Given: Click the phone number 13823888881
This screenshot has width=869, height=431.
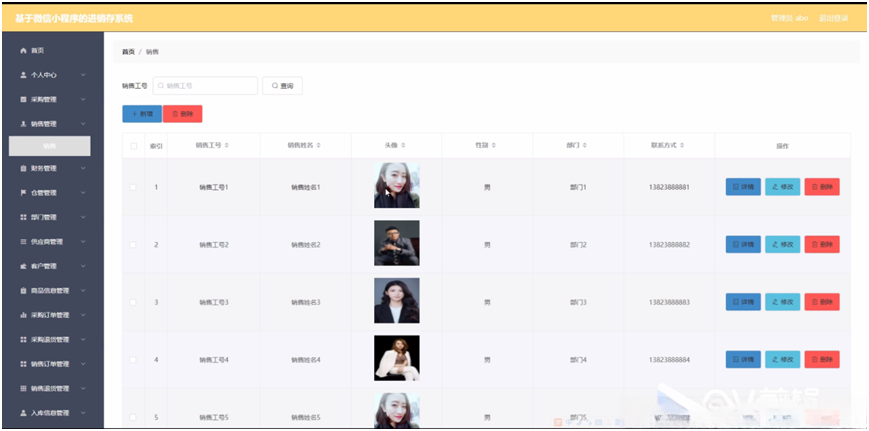Looking at the screenshot, I should (x=669, y=187).
